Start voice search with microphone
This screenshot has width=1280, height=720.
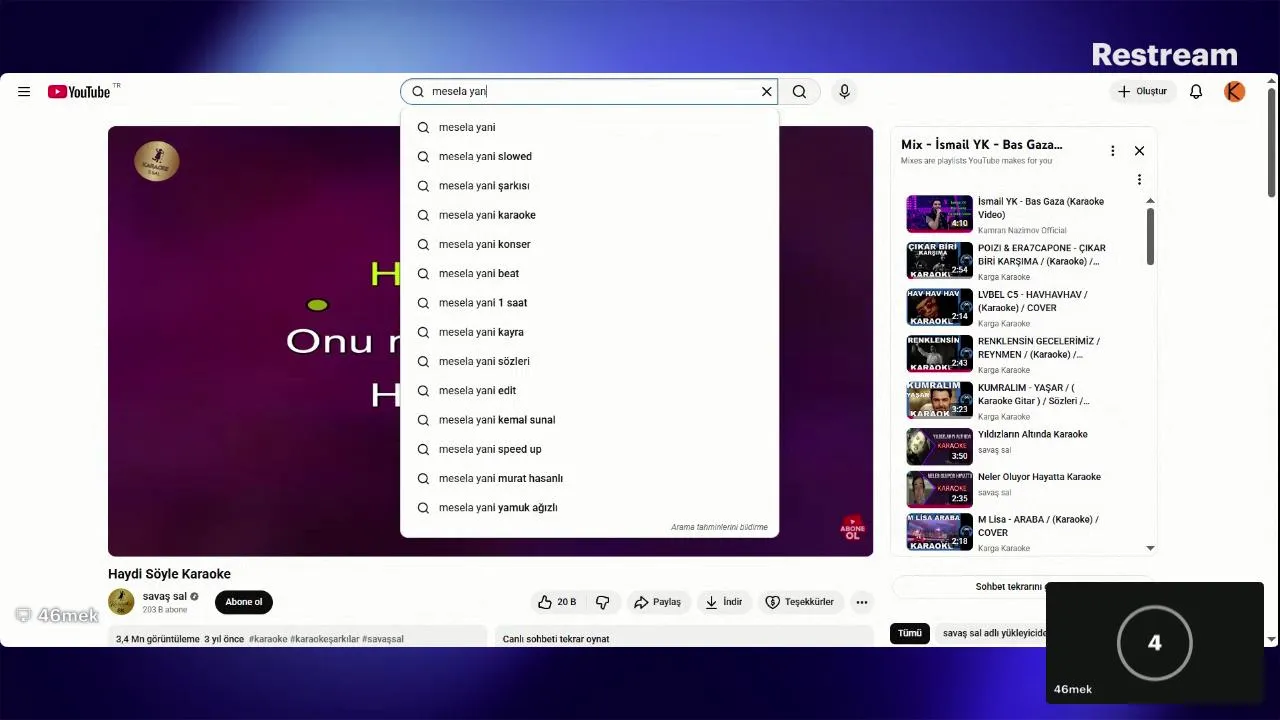pyautogui.click(x=844, y=91)
